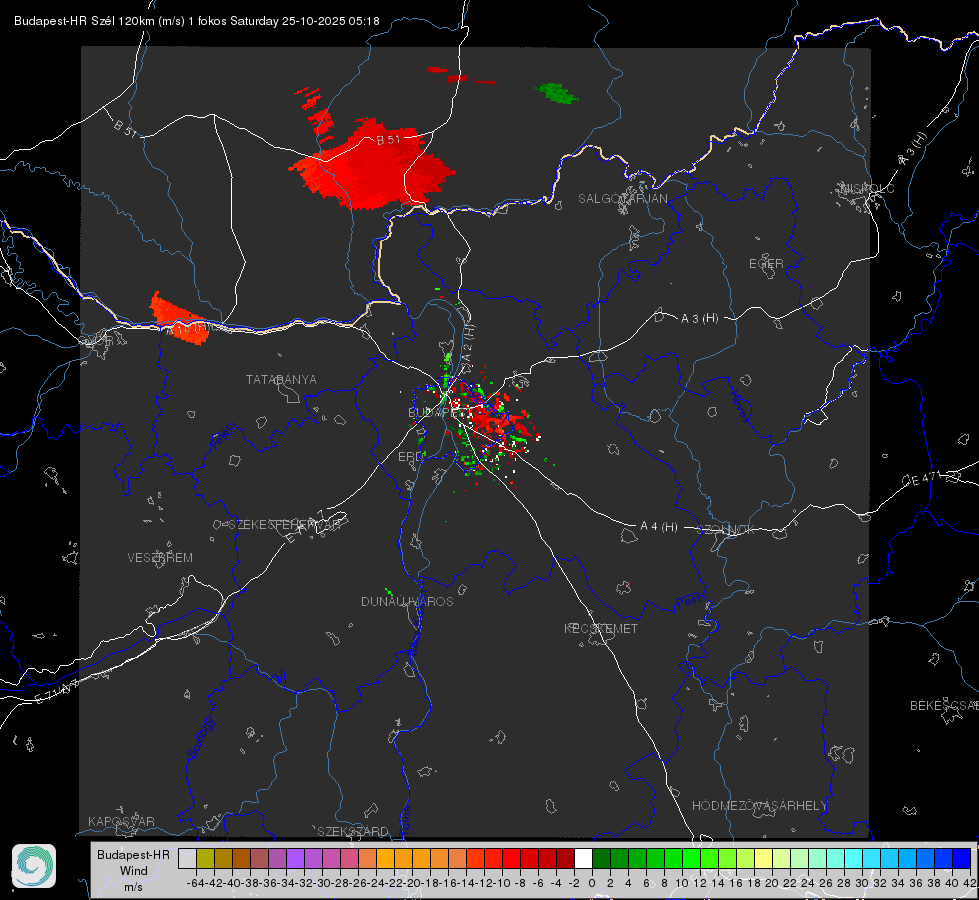The image size is (979, 900).
Task: Click the Heves county label
Action: [x=739, y=406]
